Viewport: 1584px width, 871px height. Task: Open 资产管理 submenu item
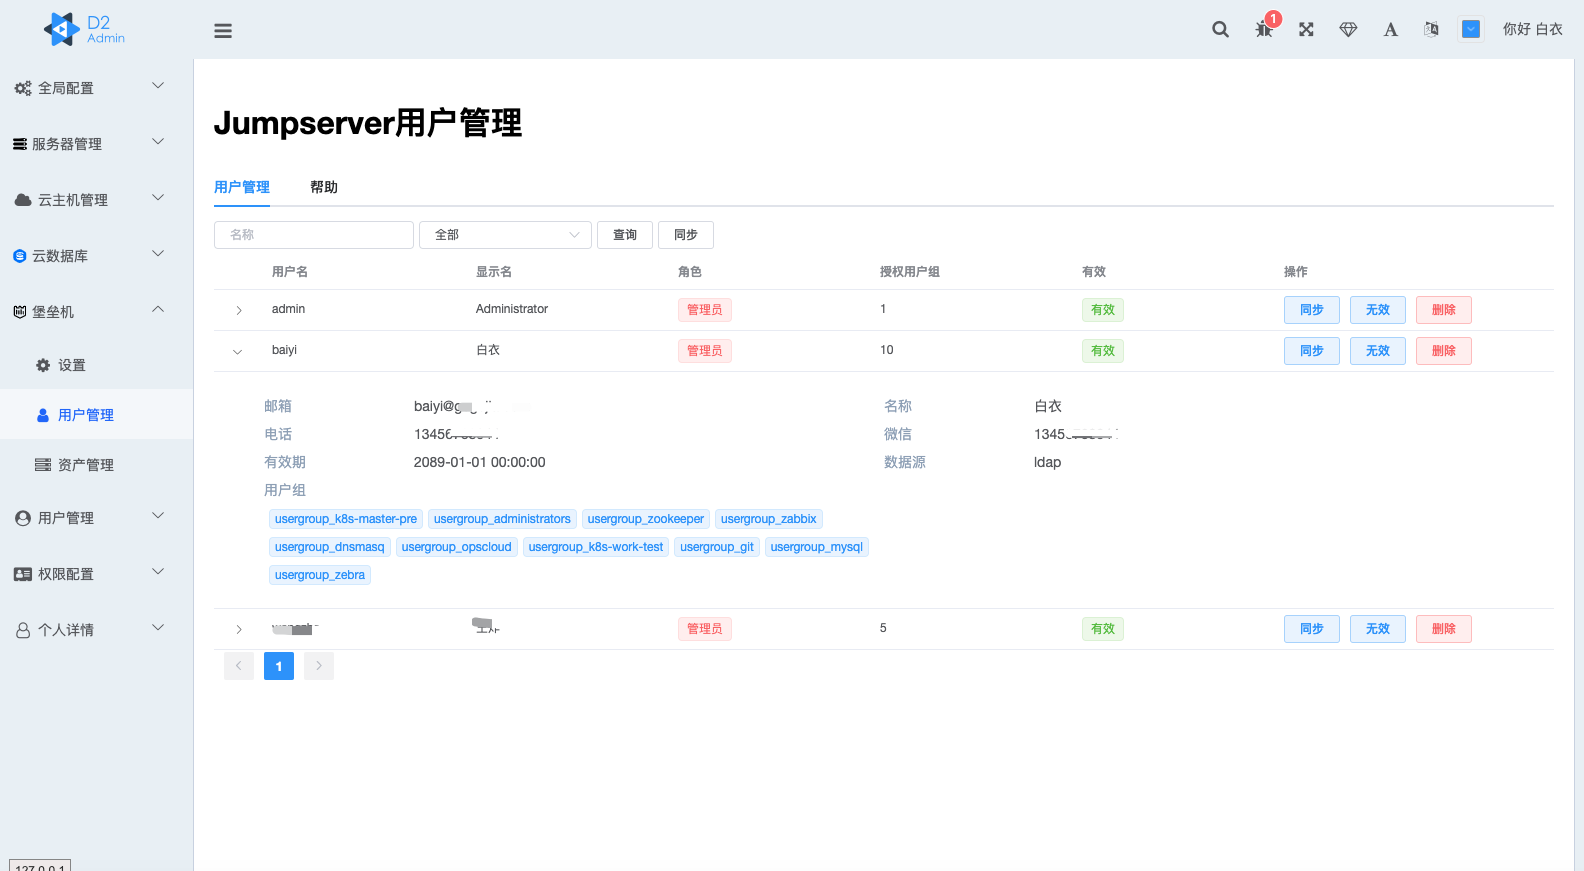(96, 465)
